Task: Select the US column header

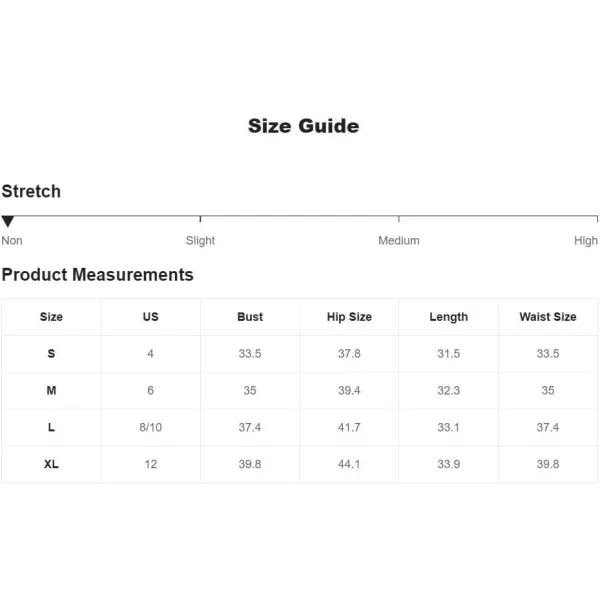Action: (150, 317)
